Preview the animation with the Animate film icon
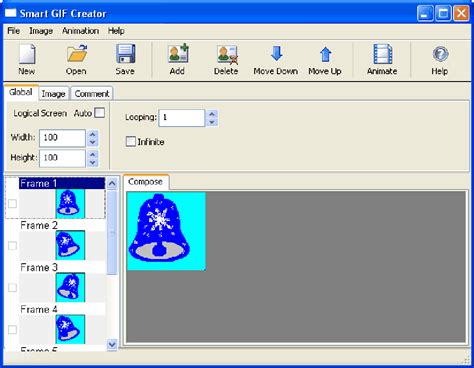This screenshot has width=474, height=368. click(x=382, y=54)
